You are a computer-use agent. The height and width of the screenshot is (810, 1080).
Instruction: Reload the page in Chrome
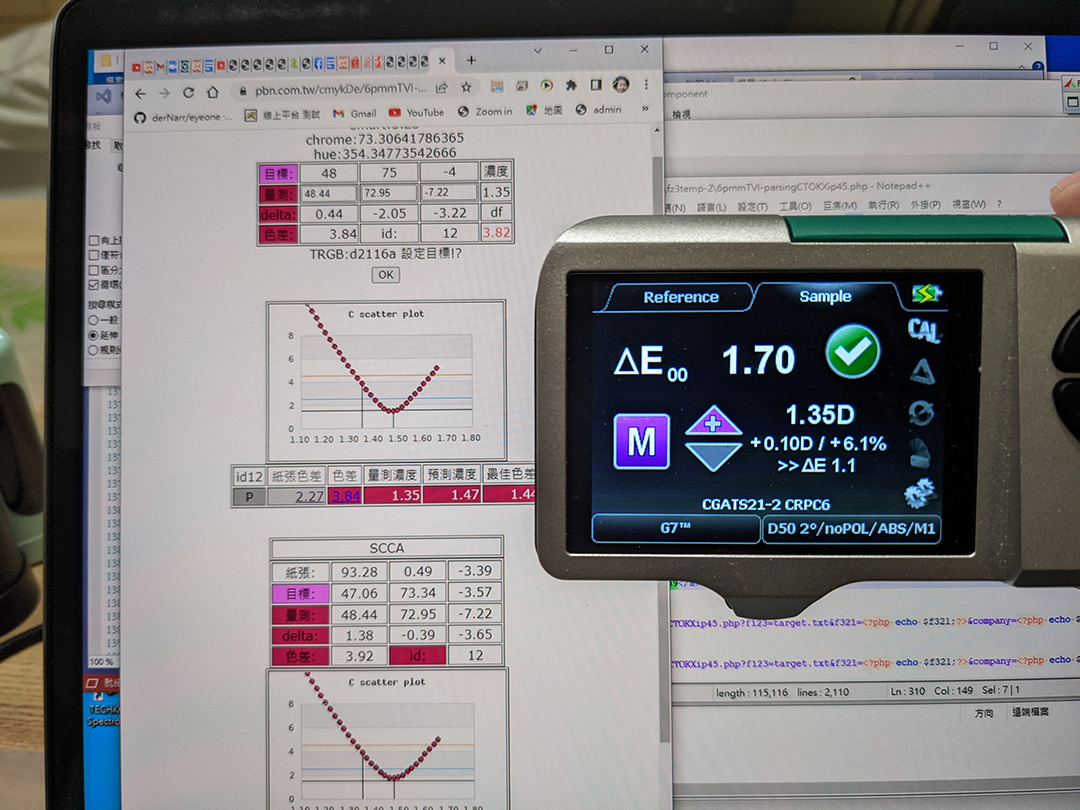coord(188,92)
